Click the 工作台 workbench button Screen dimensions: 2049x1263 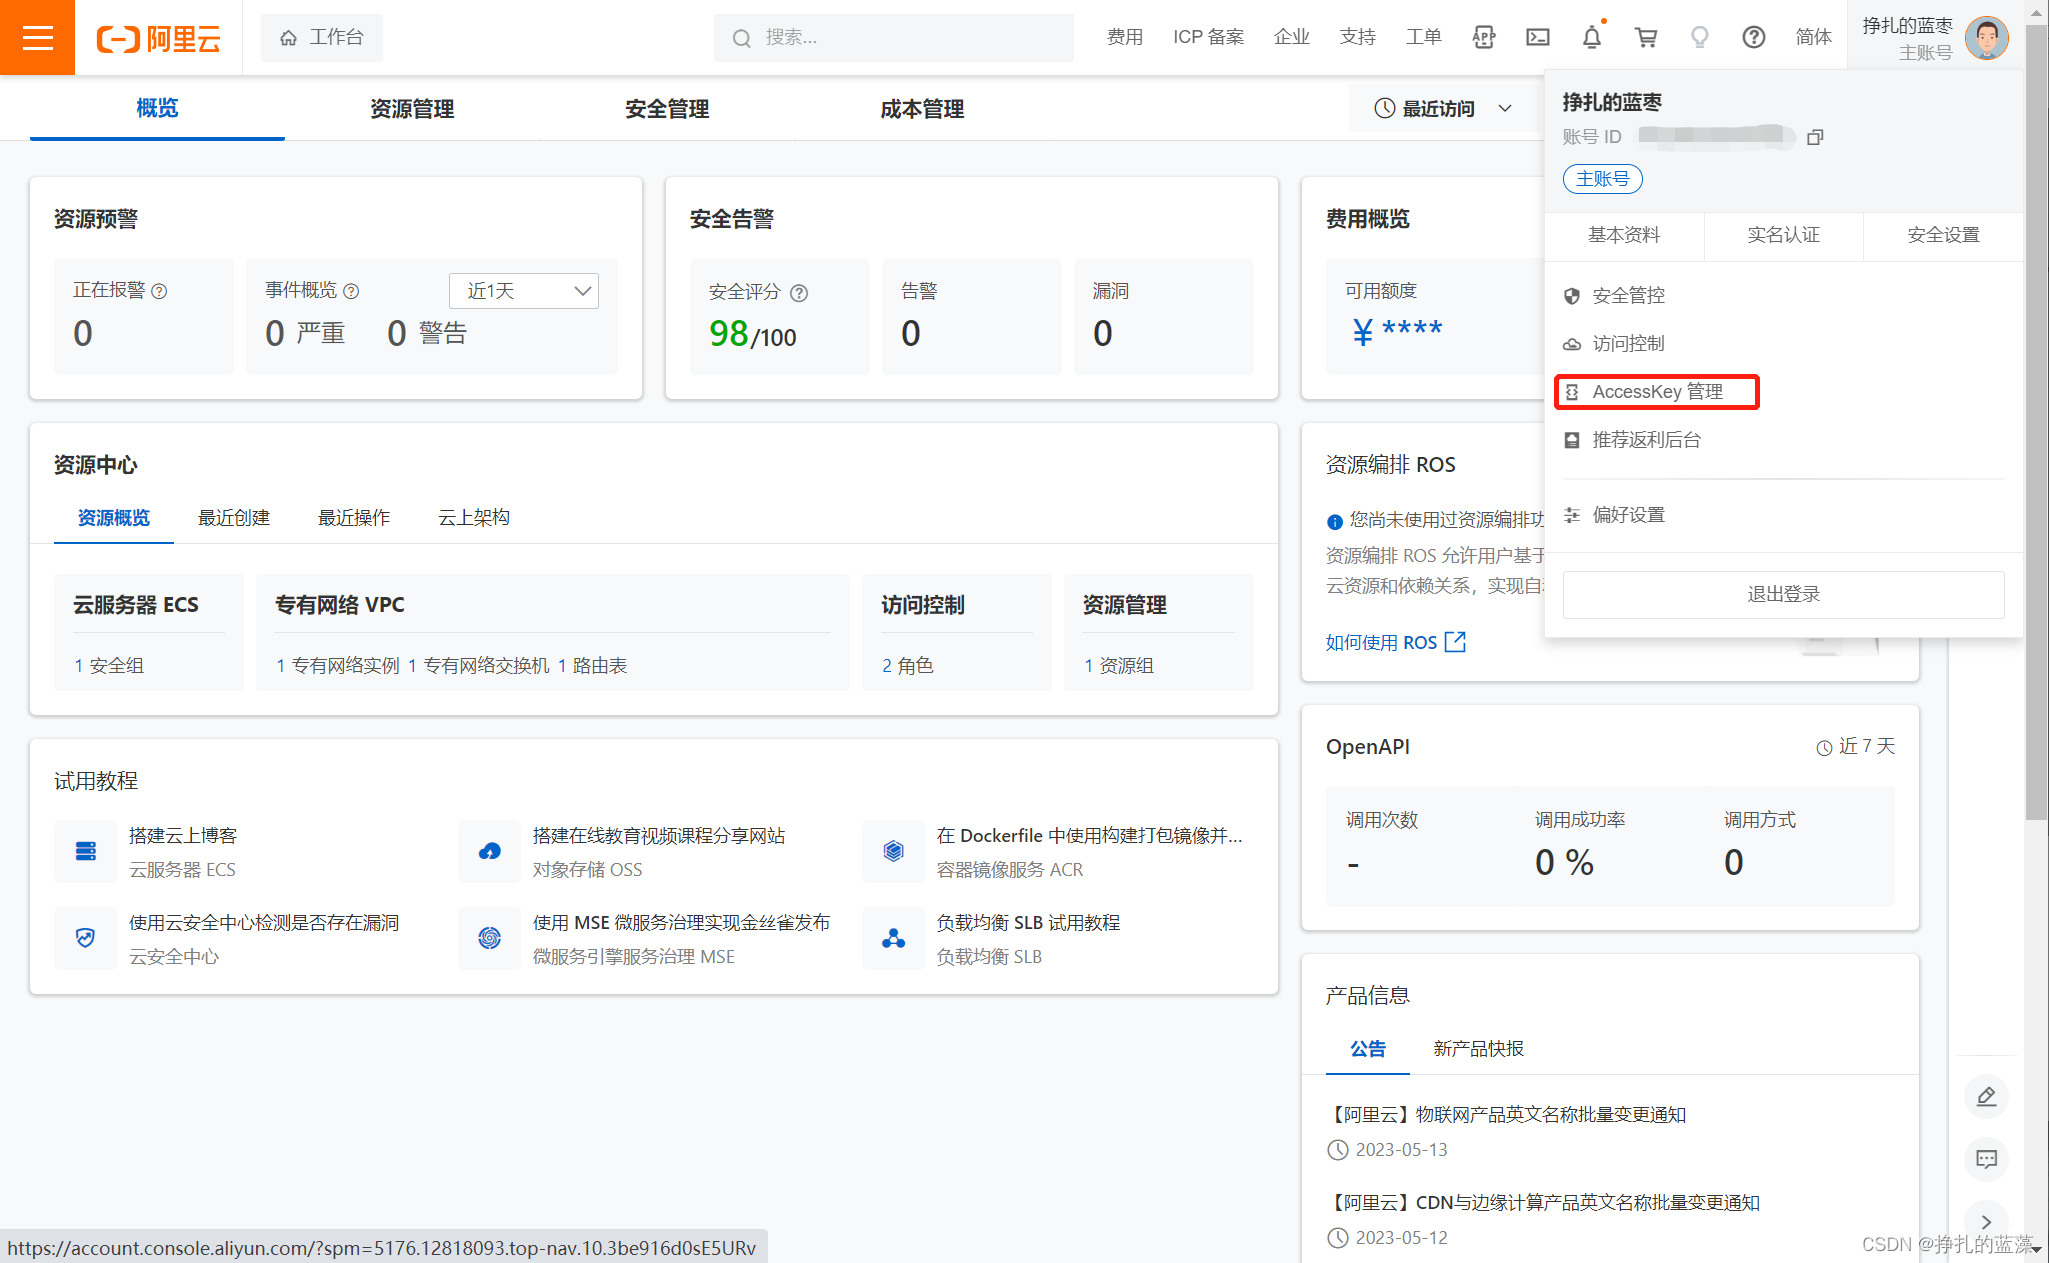(x=322, y=38)
